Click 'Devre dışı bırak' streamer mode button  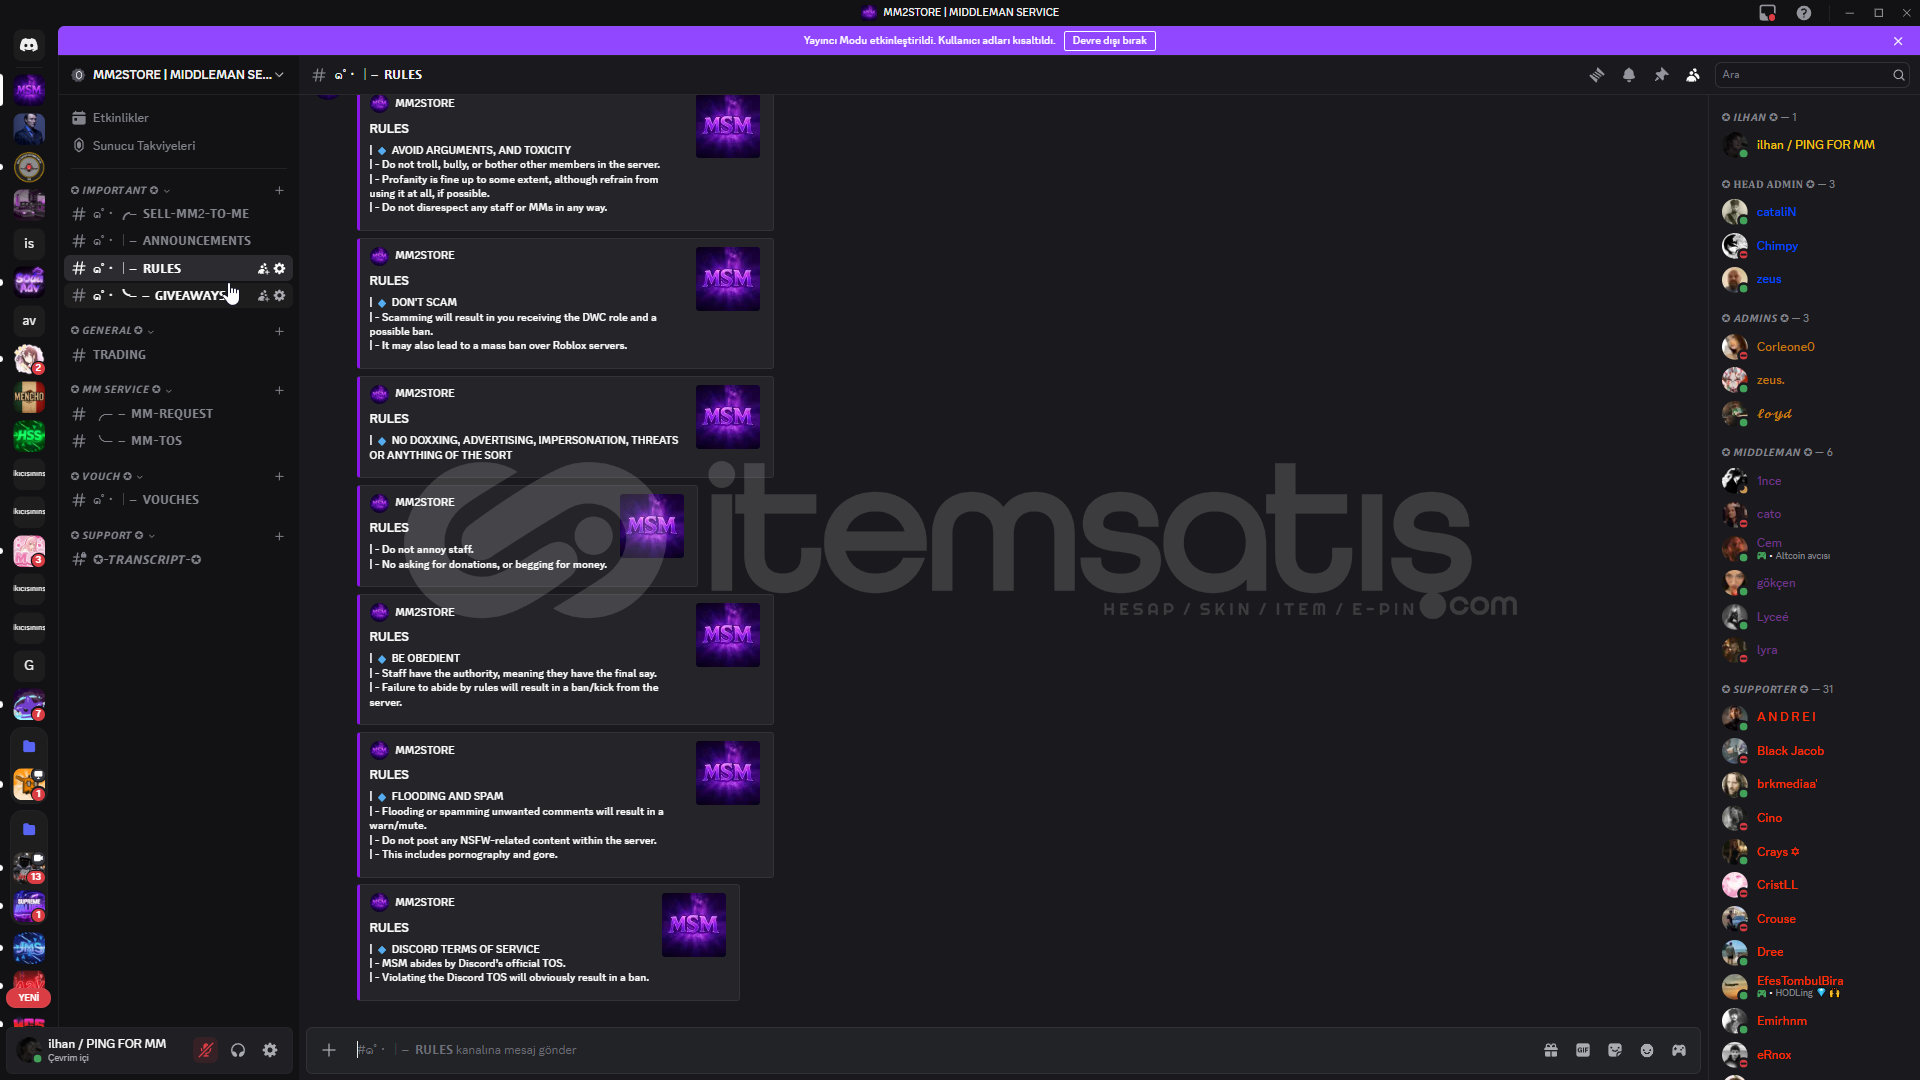click(x=1109, y=41)
